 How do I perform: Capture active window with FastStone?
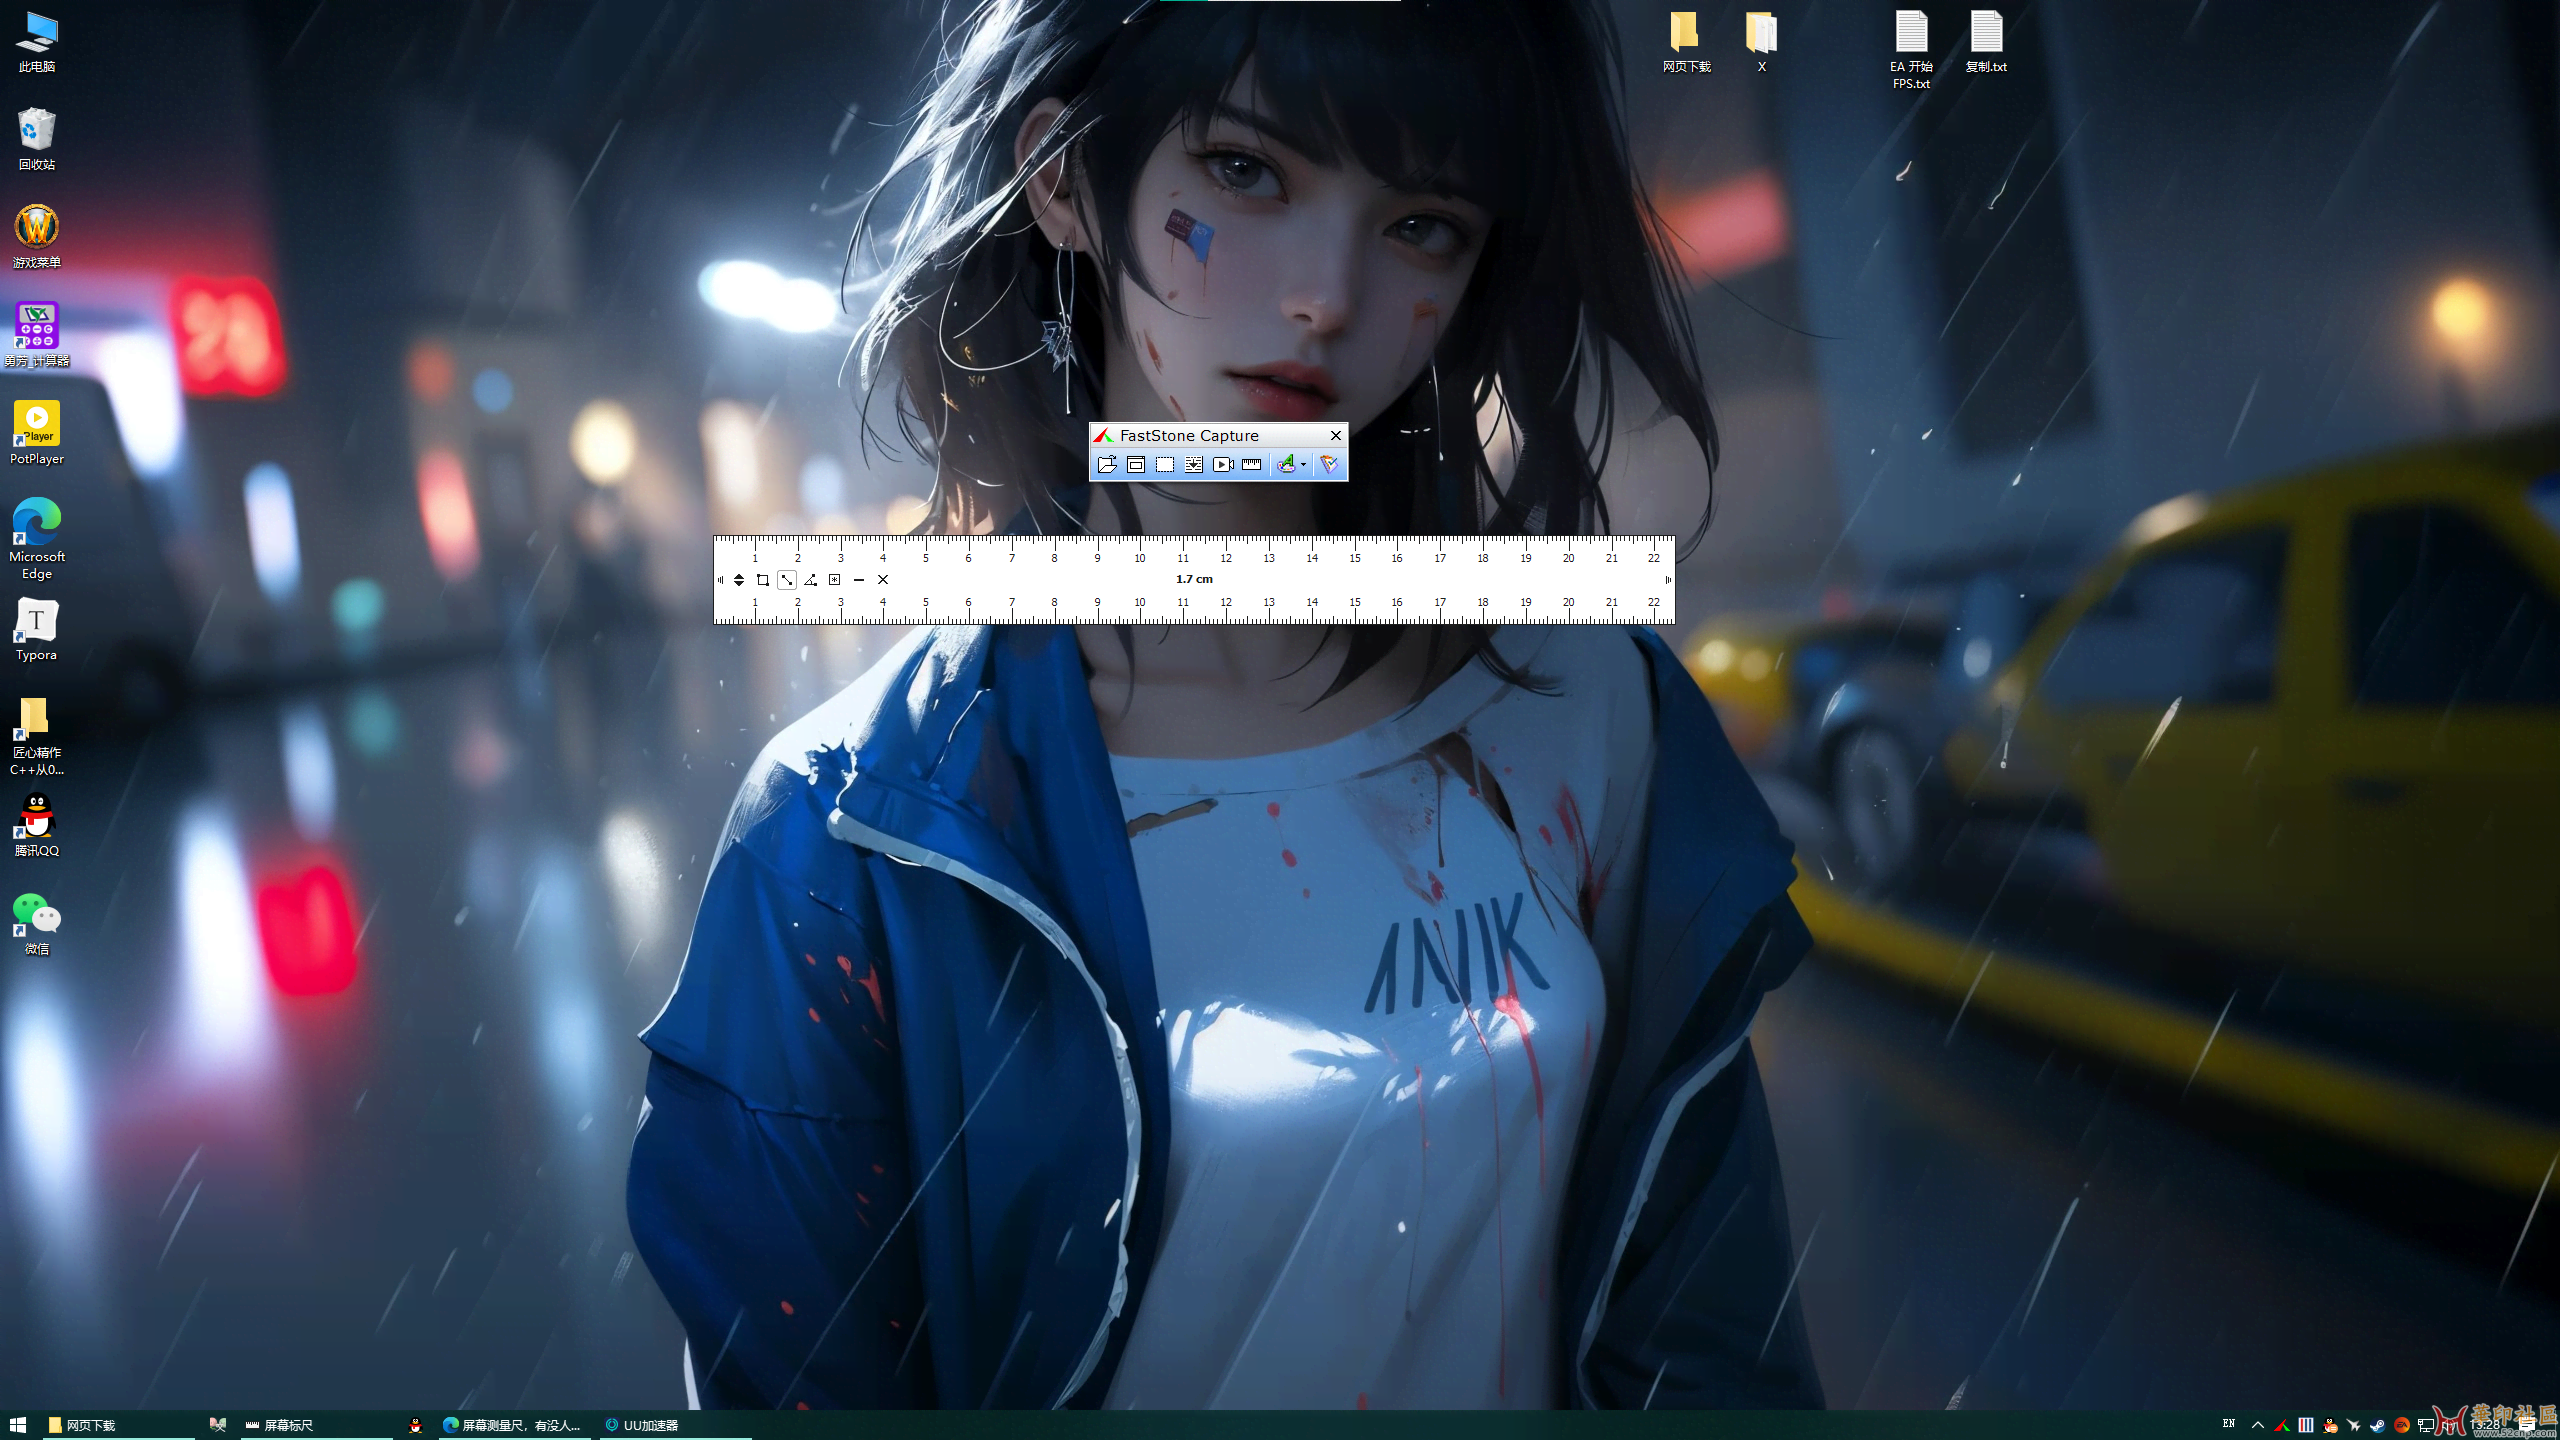coord(1136,465)
